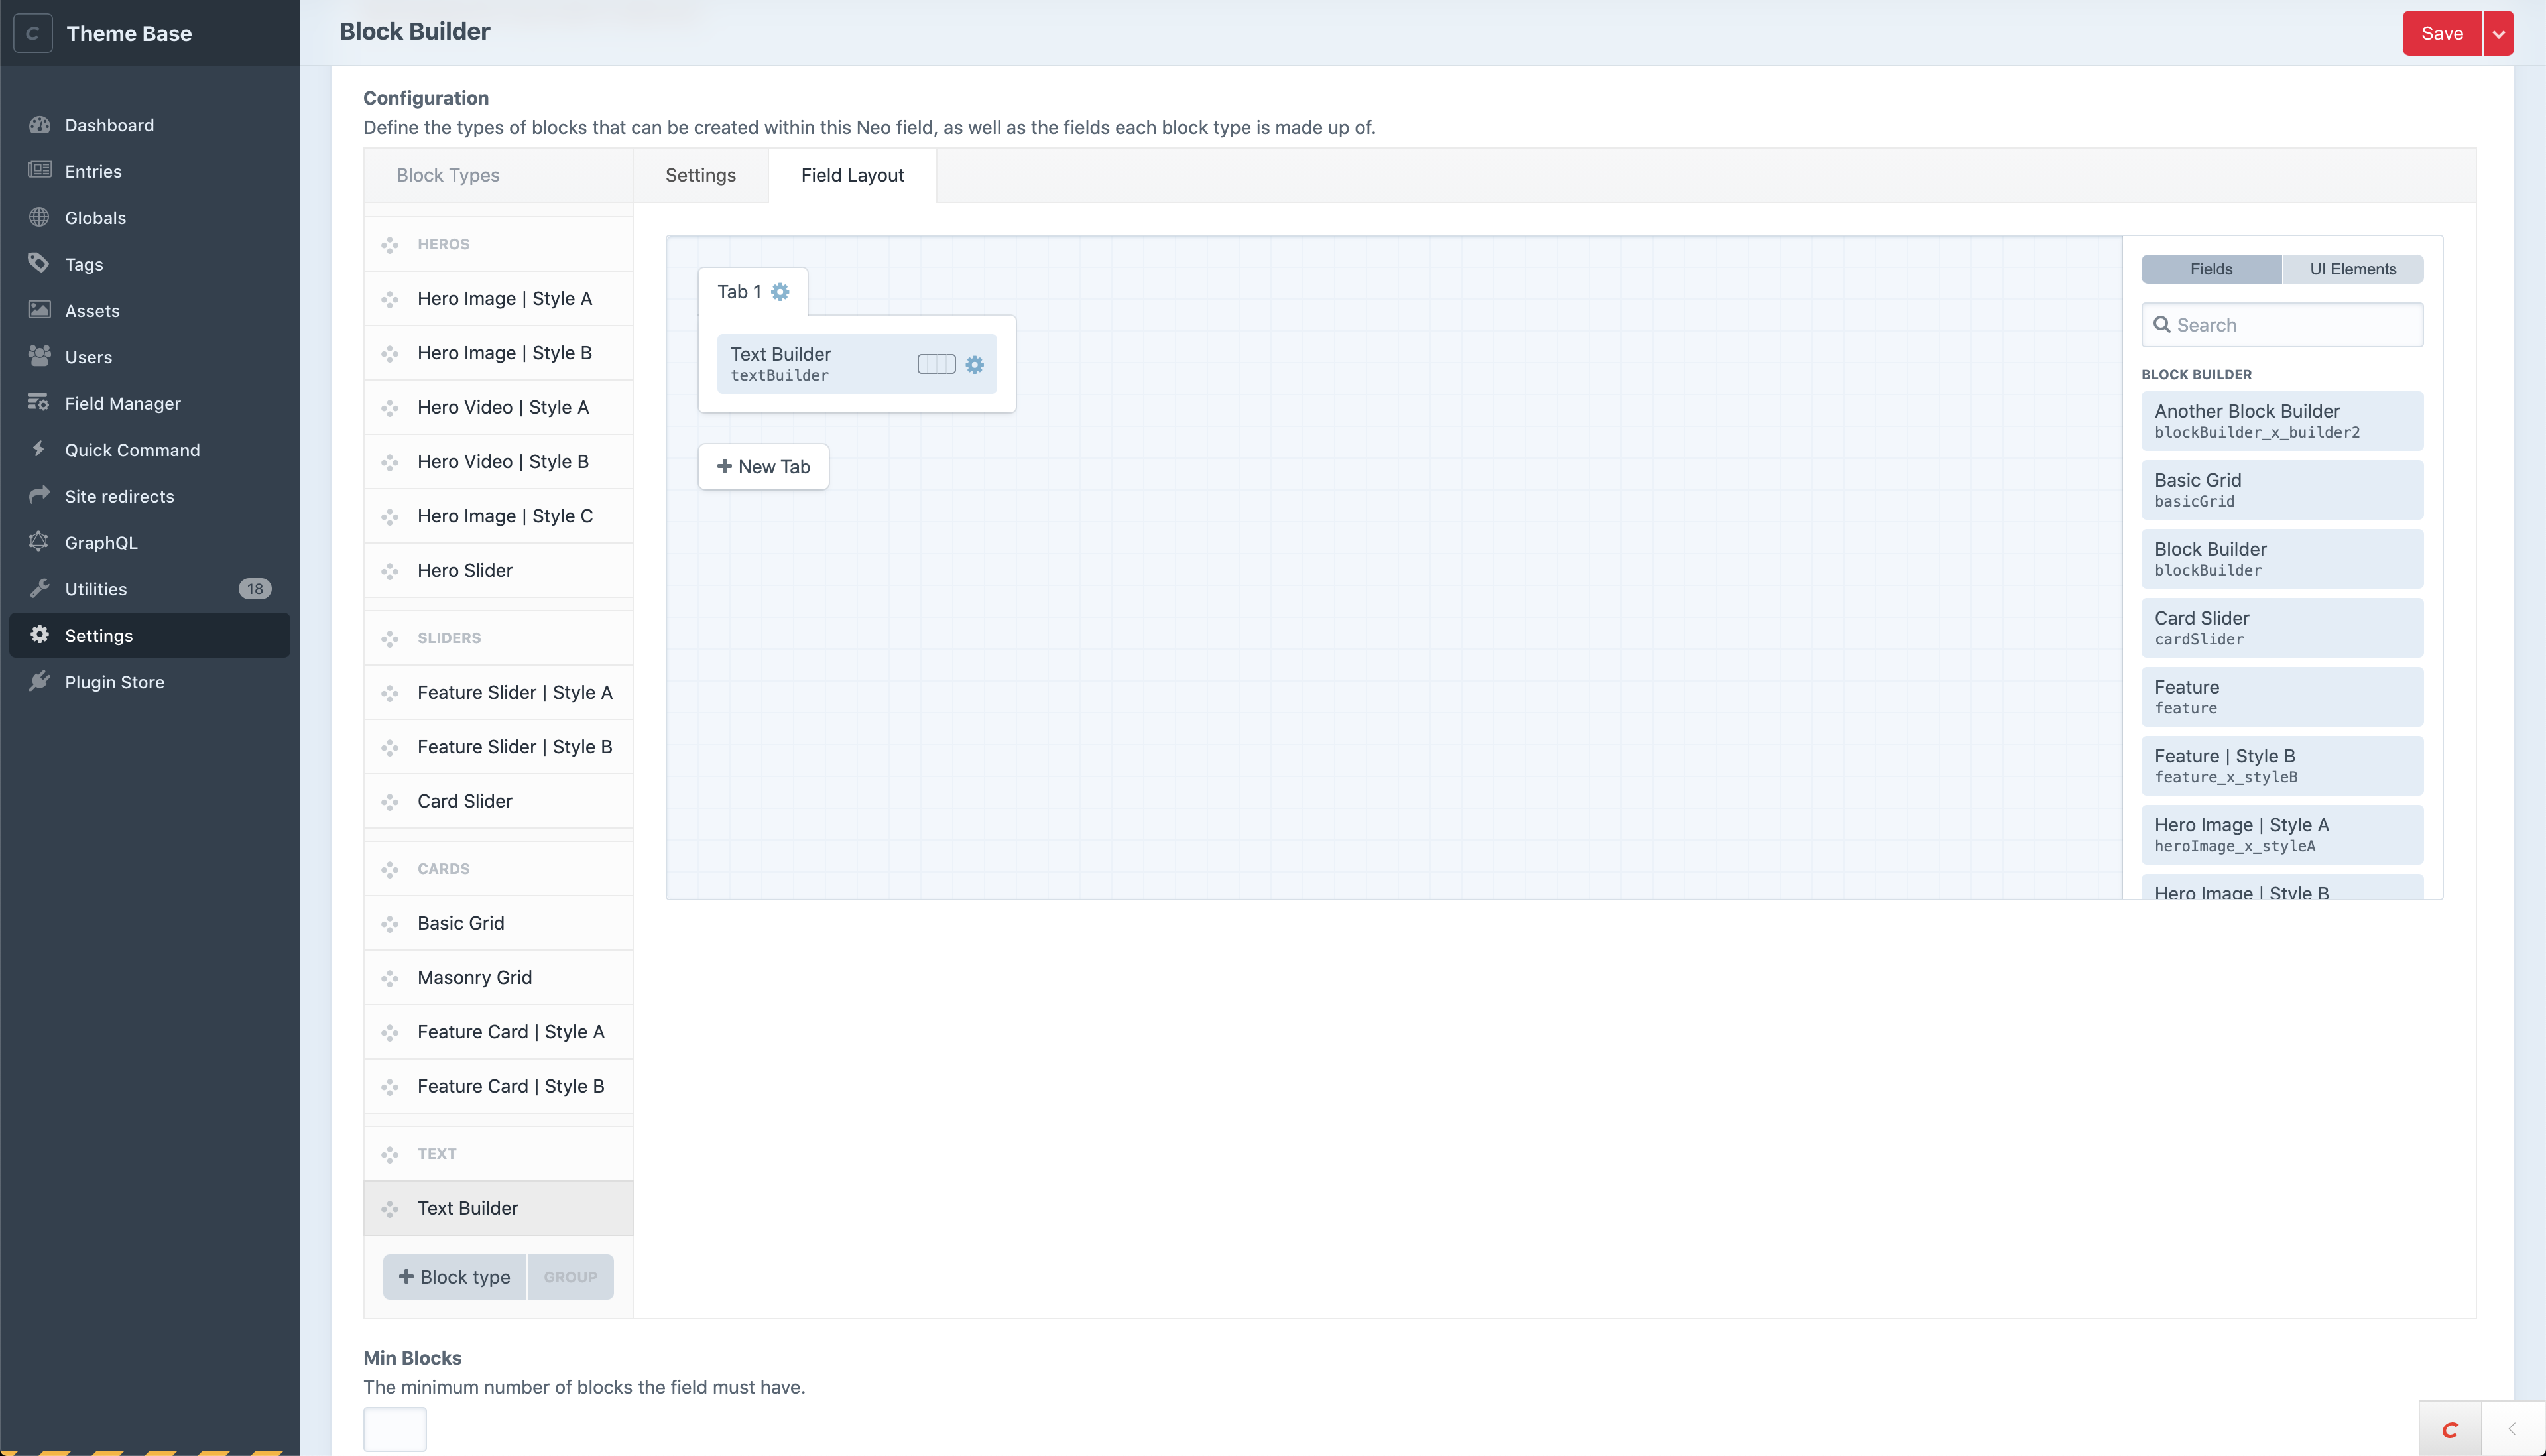Open the Settings tab of the configuration
Image resolution: width=2546 pixels, height=1456 pixels.
click(x=700, y=175)
